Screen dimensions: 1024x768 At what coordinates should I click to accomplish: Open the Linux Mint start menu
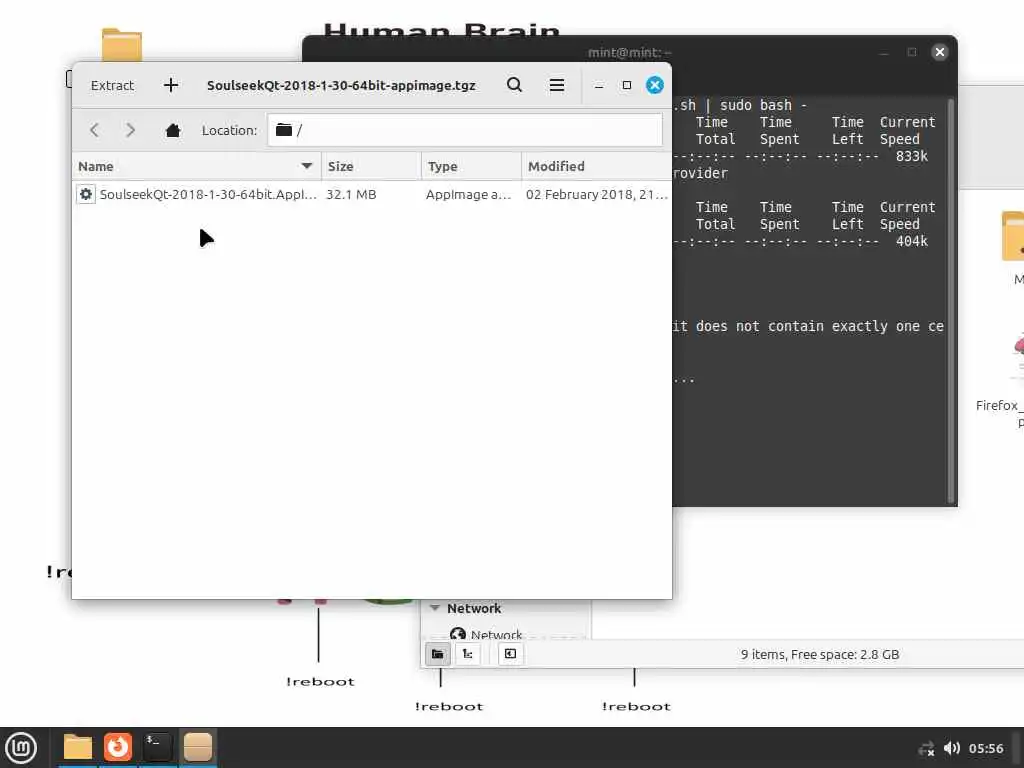click(22, 748)
